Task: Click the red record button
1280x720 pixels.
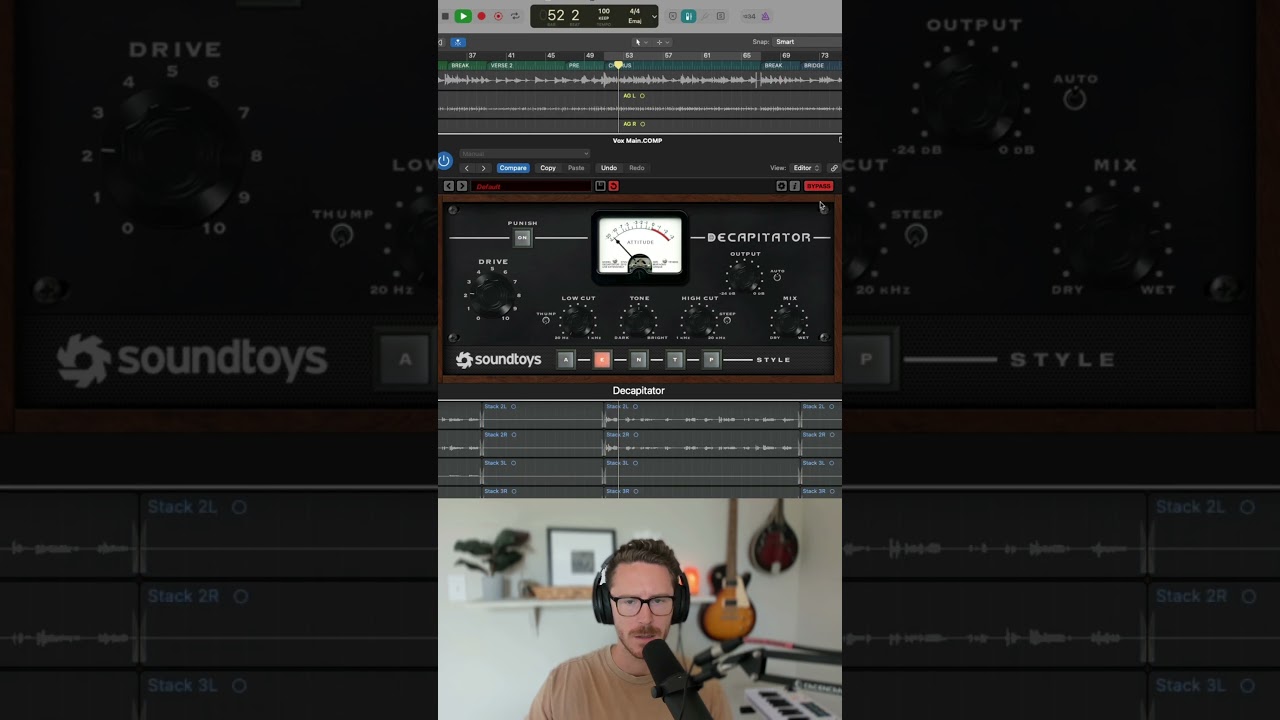Action: 481,16
